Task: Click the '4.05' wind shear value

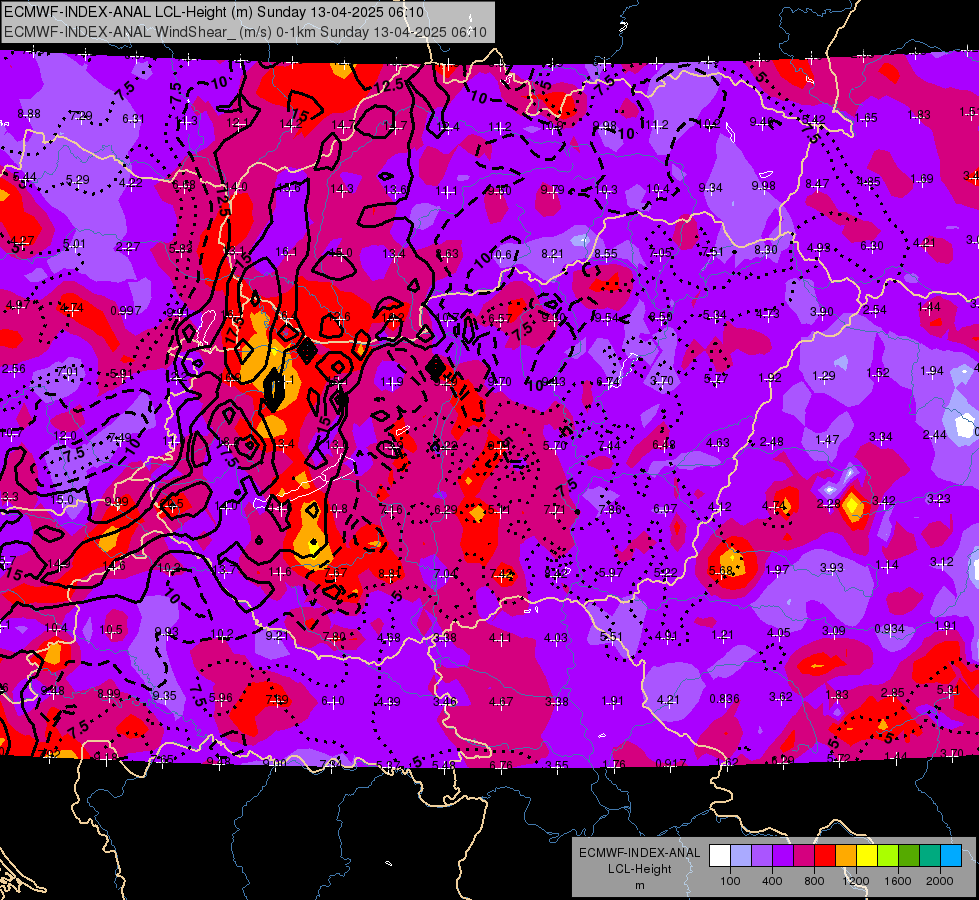Action: 779,633
